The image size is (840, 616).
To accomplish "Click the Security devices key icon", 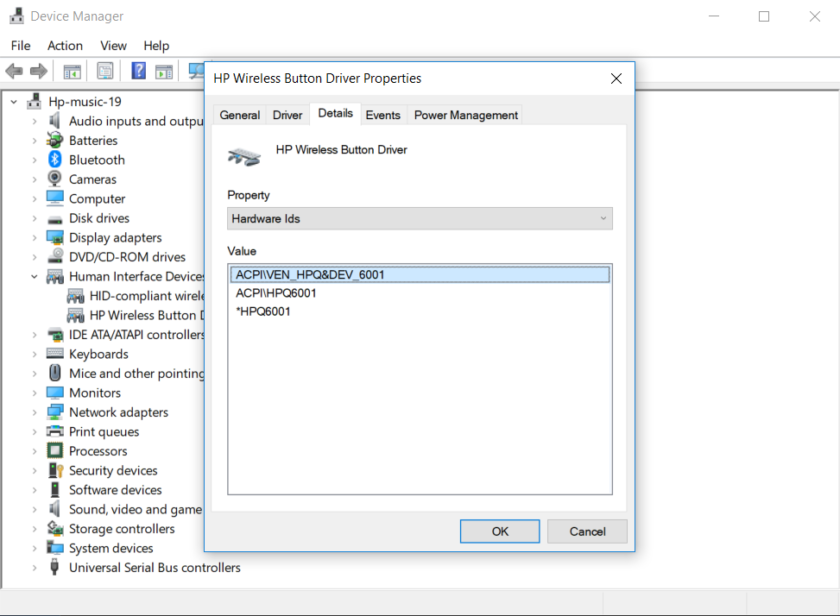I will point(55,470).
